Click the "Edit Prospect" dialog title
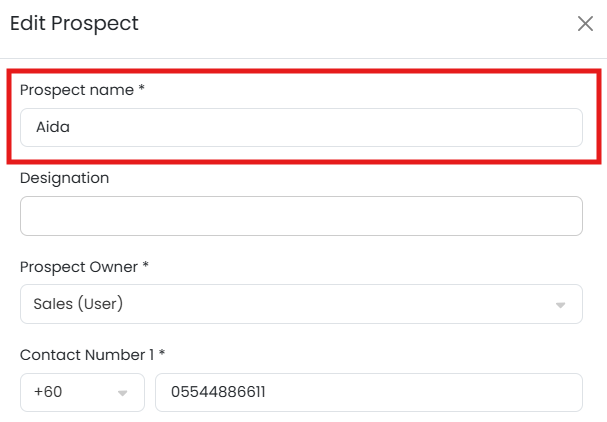This screenshot has height=422, width=607. point(75,23)
